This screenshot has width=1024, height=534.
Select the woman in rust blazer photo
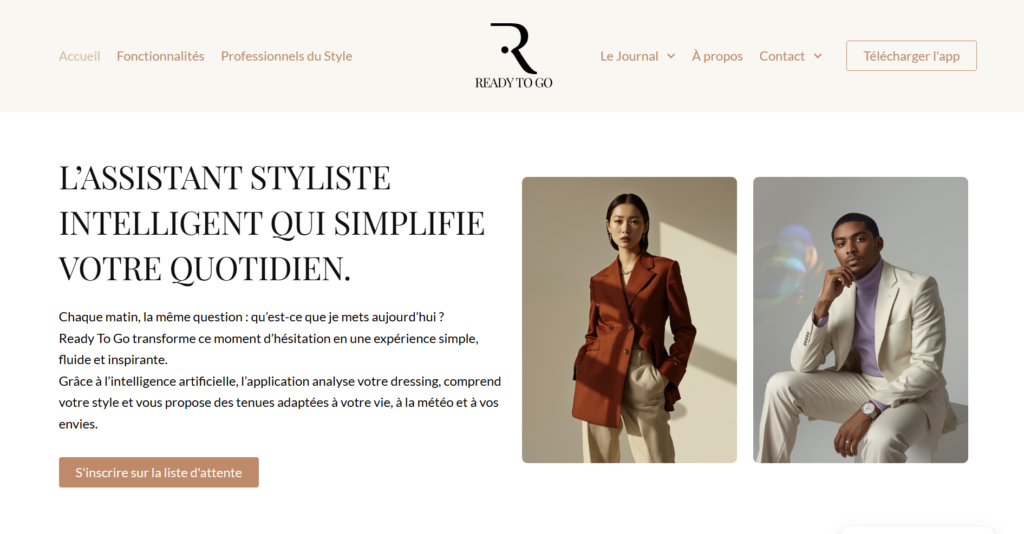tap(630, 320)
